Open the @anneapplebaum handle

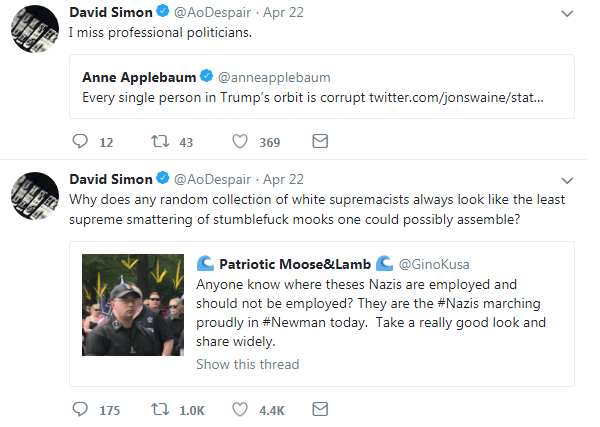coord(274,77)
